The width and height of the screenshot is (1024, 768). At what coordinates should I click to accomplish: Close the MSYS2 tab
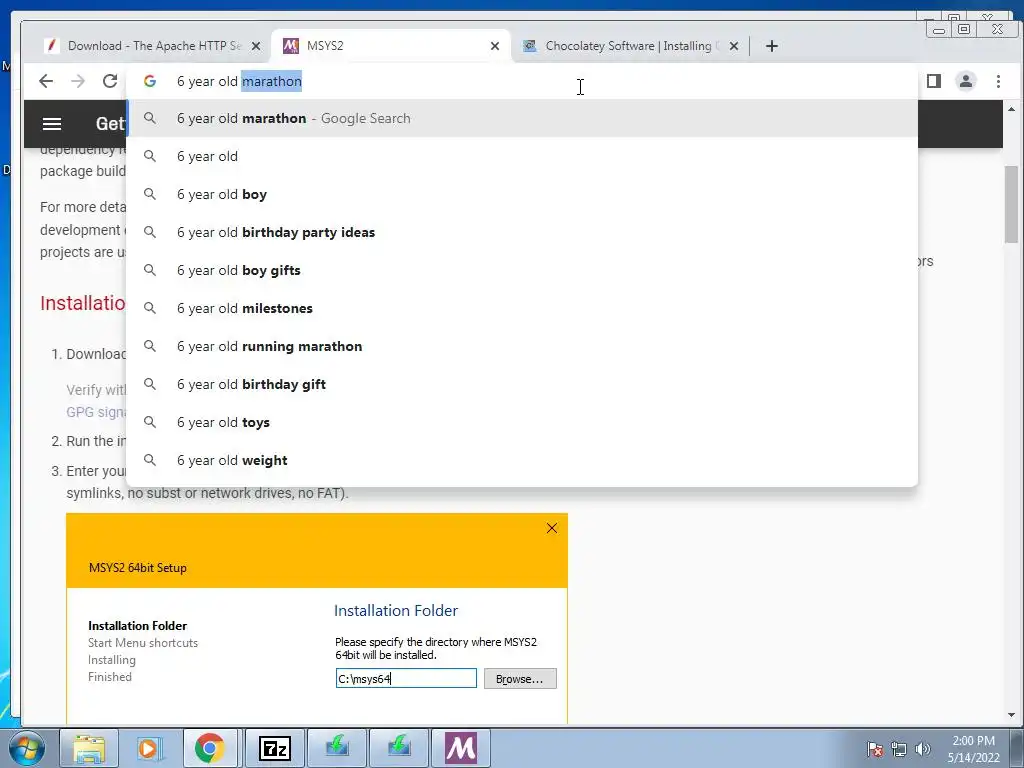pos(495,46)
